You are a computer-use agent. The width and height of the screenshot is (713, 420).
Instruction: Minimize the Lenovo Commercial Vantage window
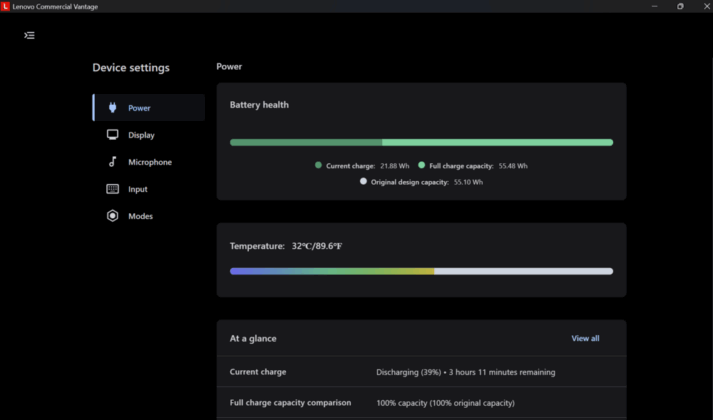pyautogui.click(x=654, y=6)
